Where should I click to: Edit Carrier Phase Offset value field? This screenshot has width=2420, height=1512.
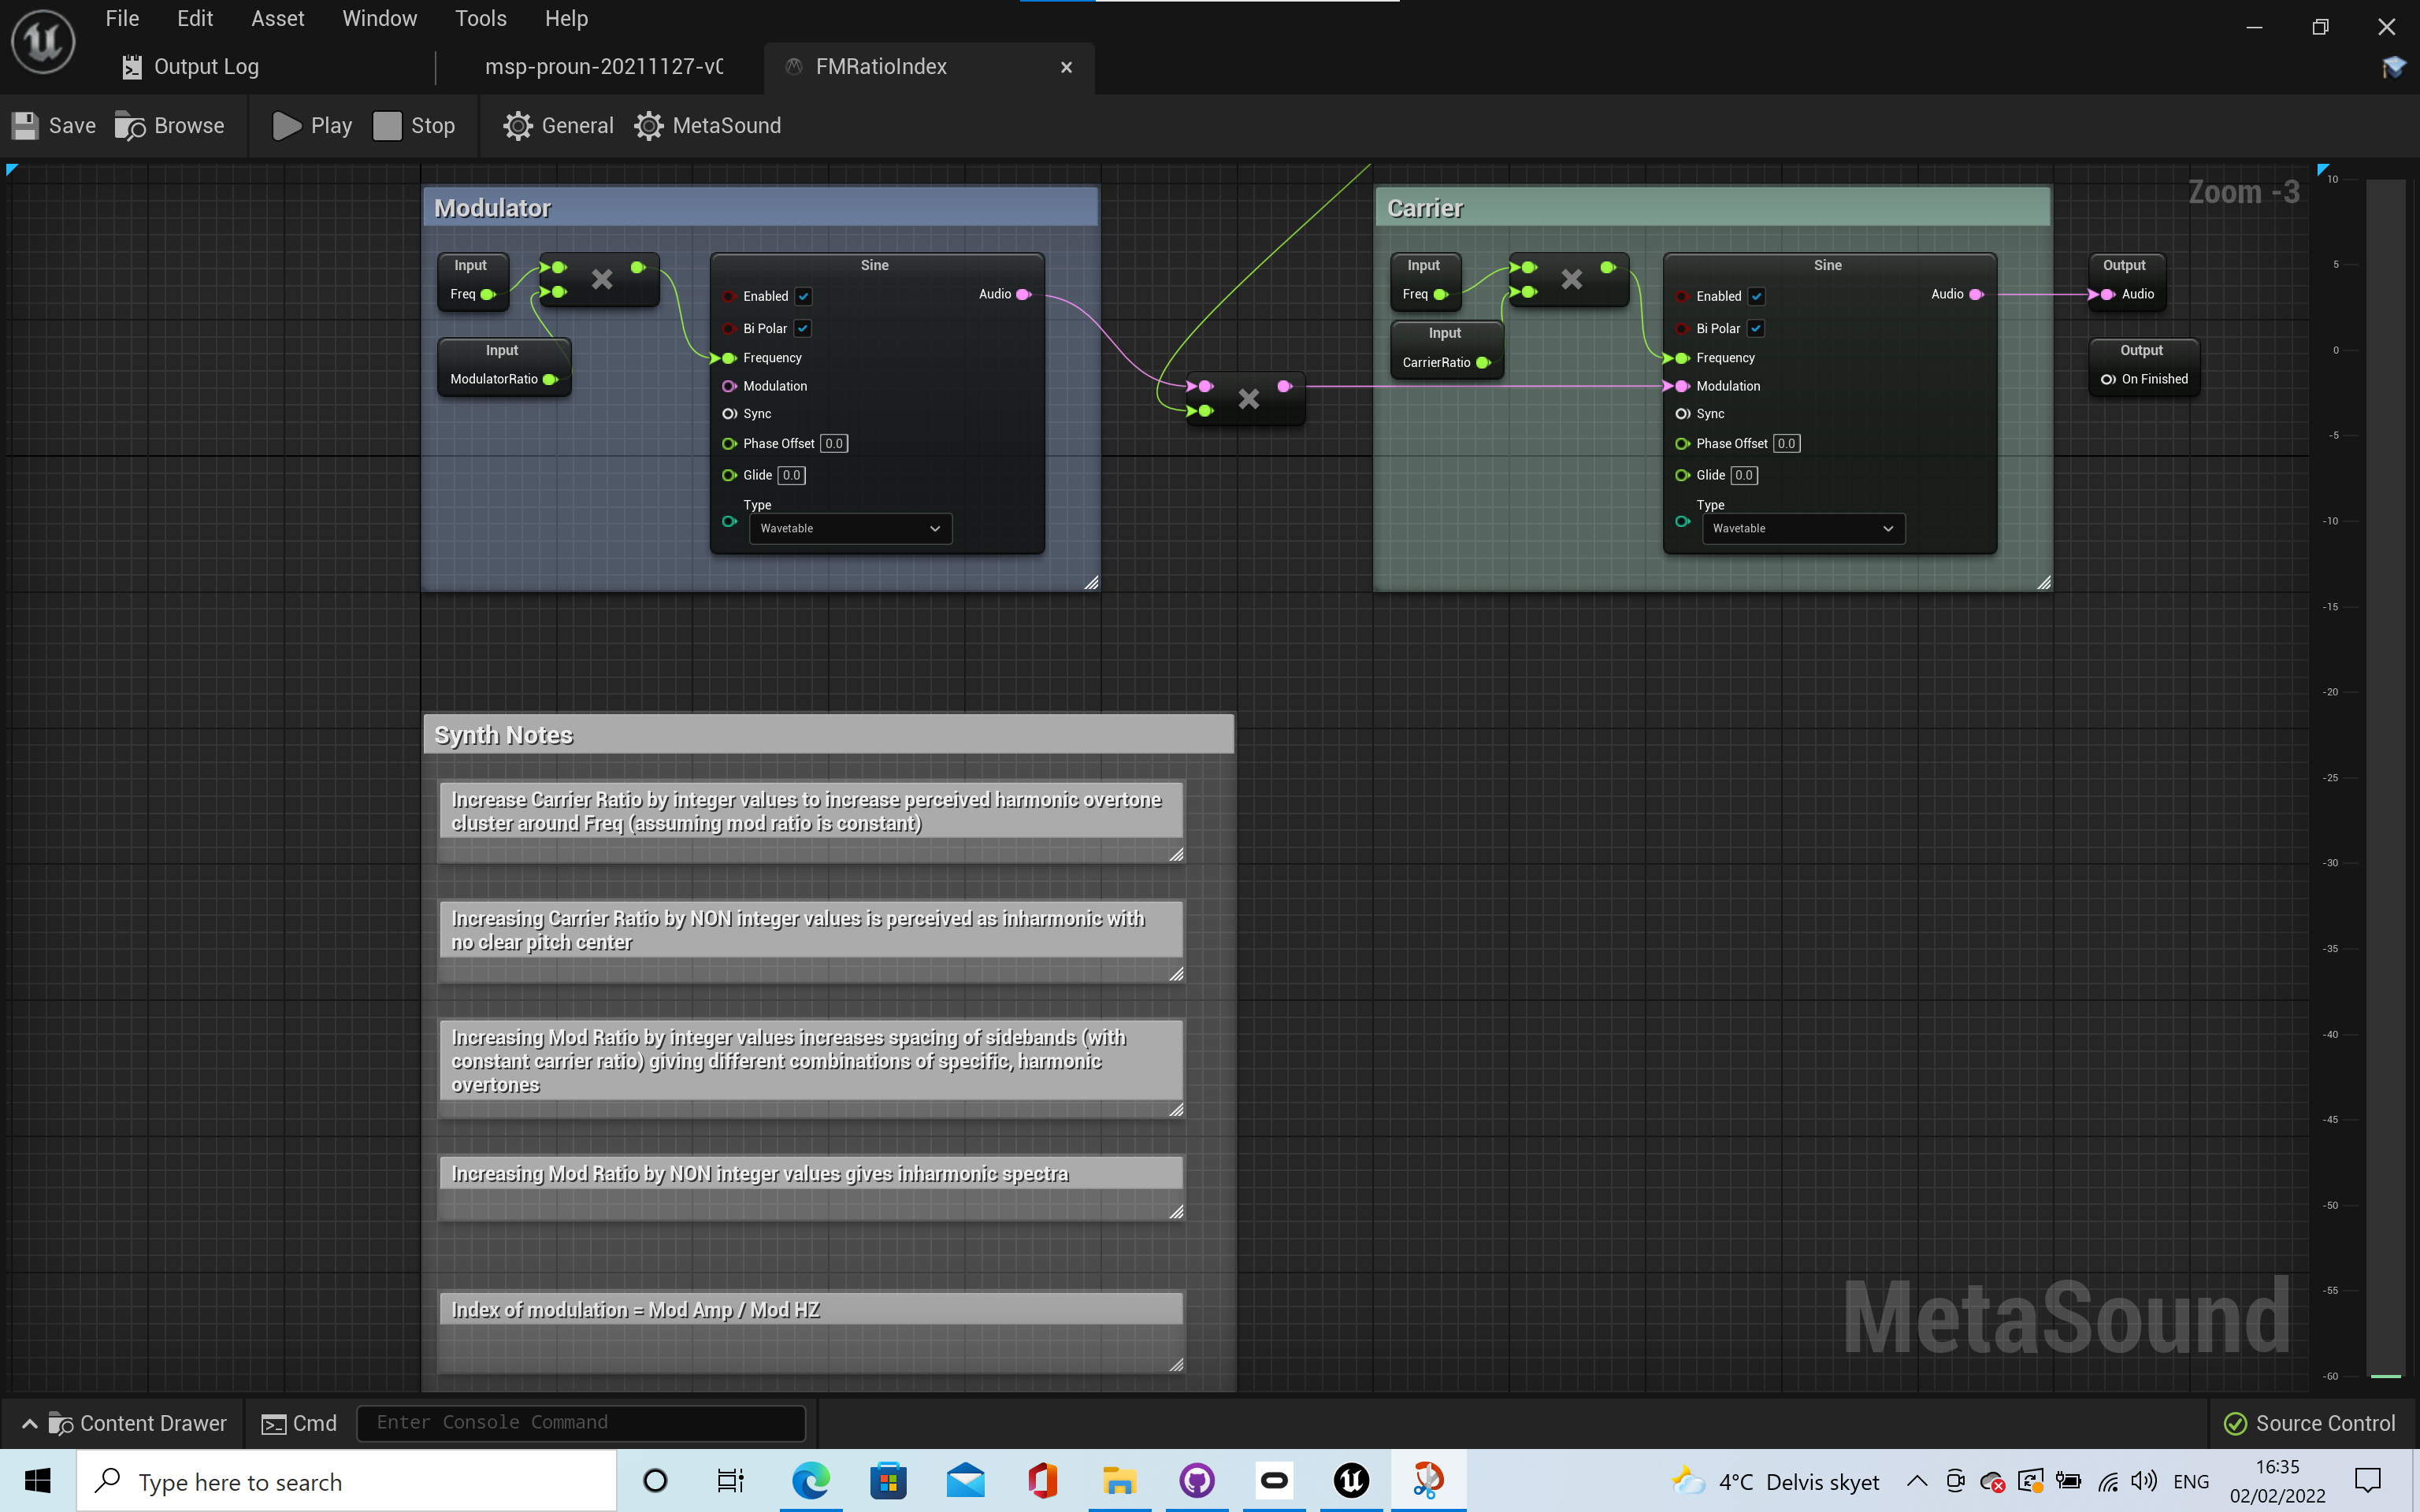point(1787,443)
